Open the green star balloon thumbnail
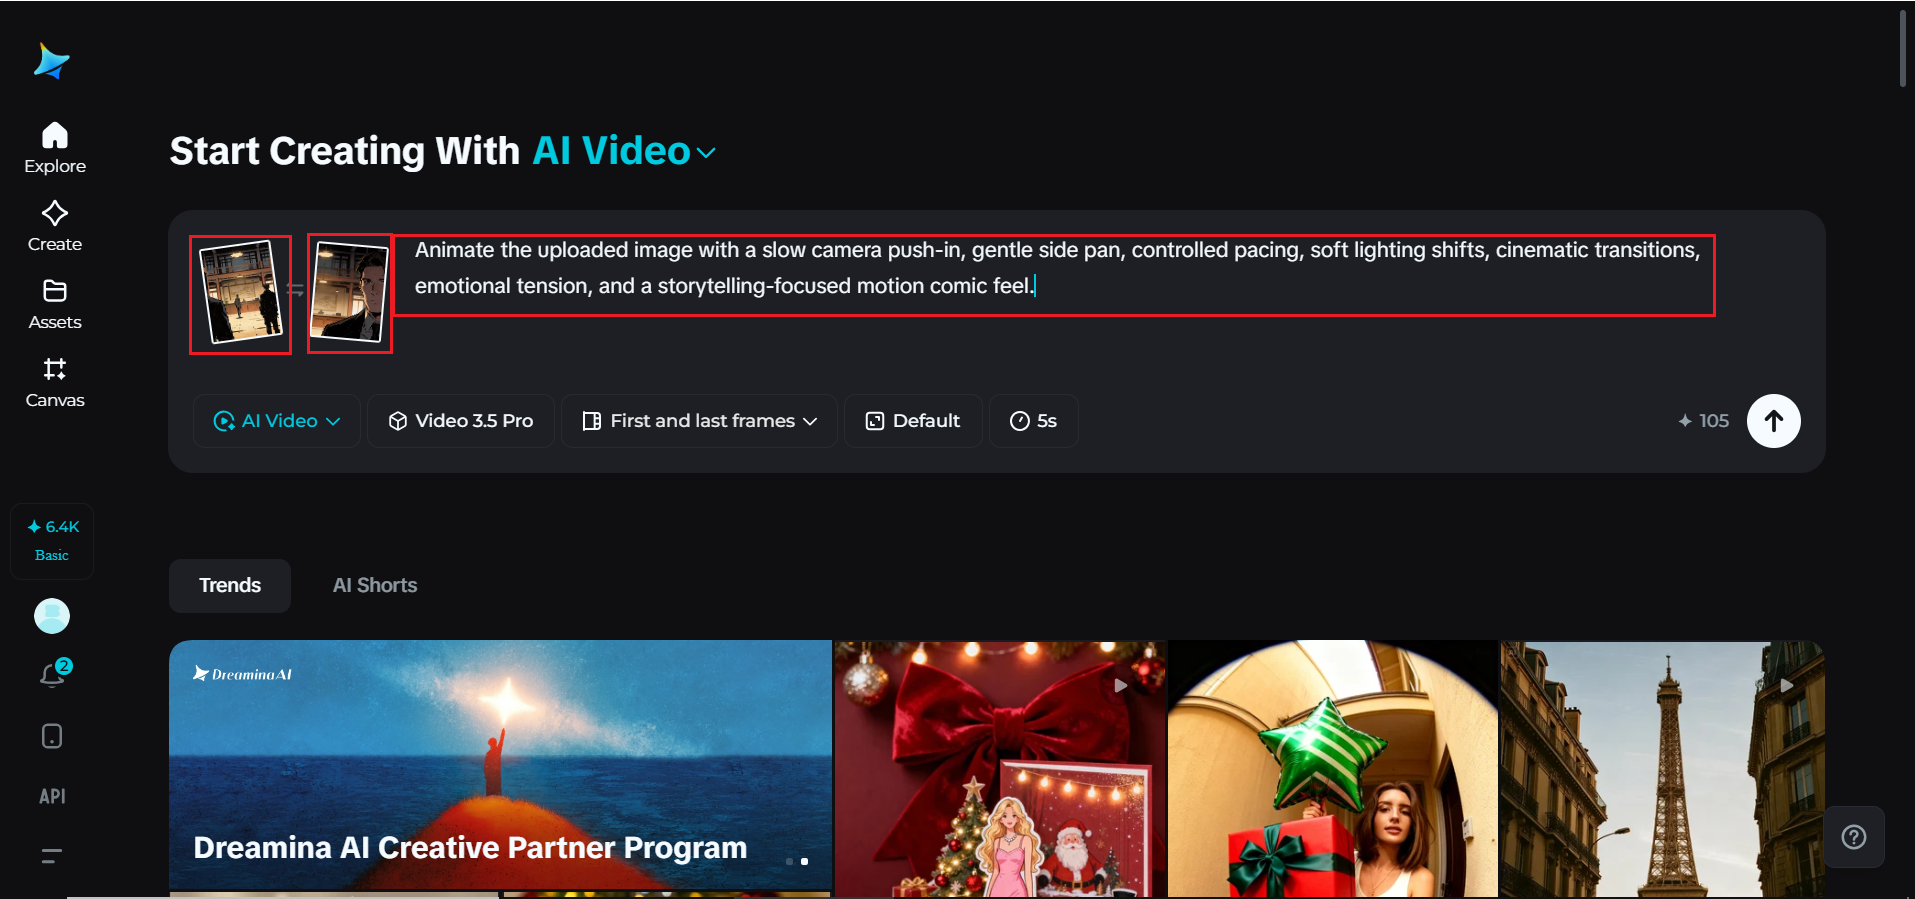 tap(1333, 768)
